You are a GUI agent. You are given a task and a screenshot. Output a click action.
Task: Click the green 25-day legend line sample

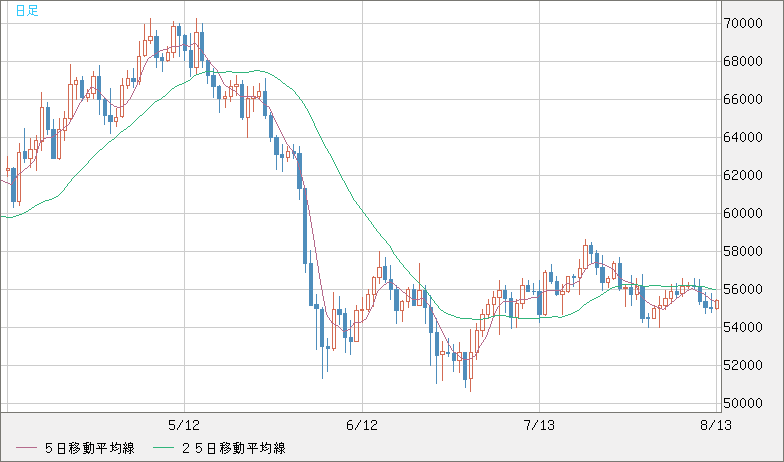163,448
